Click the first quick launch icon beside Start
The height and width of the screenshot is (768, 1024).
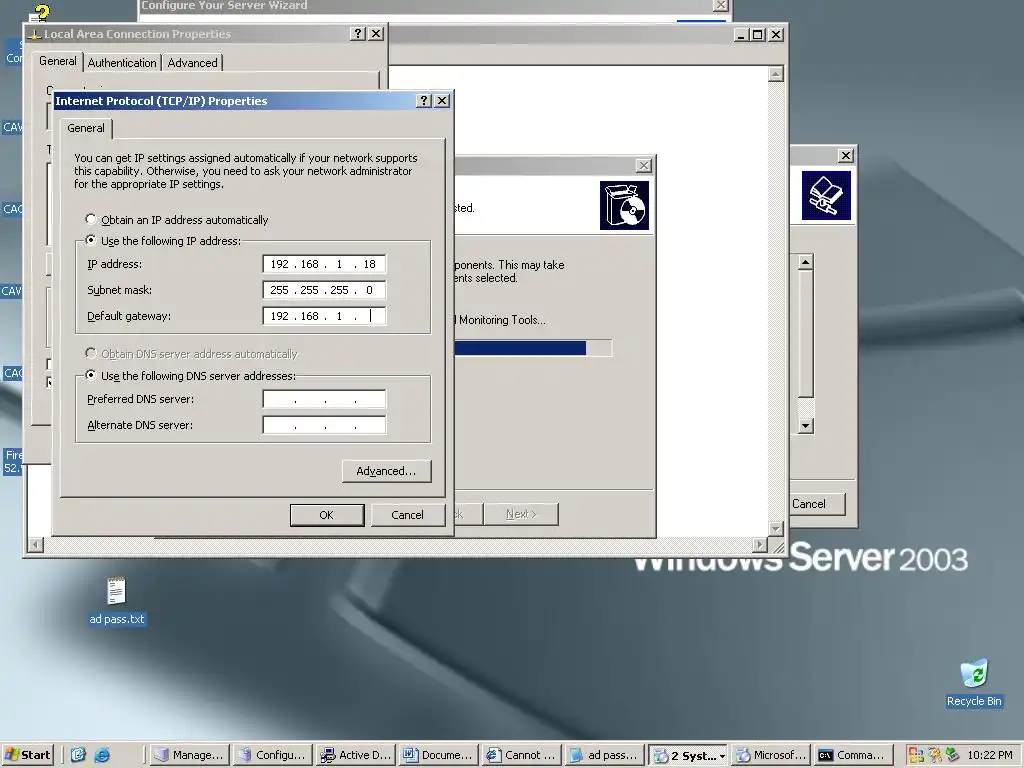pyautogui.click(x=78, y=755)
